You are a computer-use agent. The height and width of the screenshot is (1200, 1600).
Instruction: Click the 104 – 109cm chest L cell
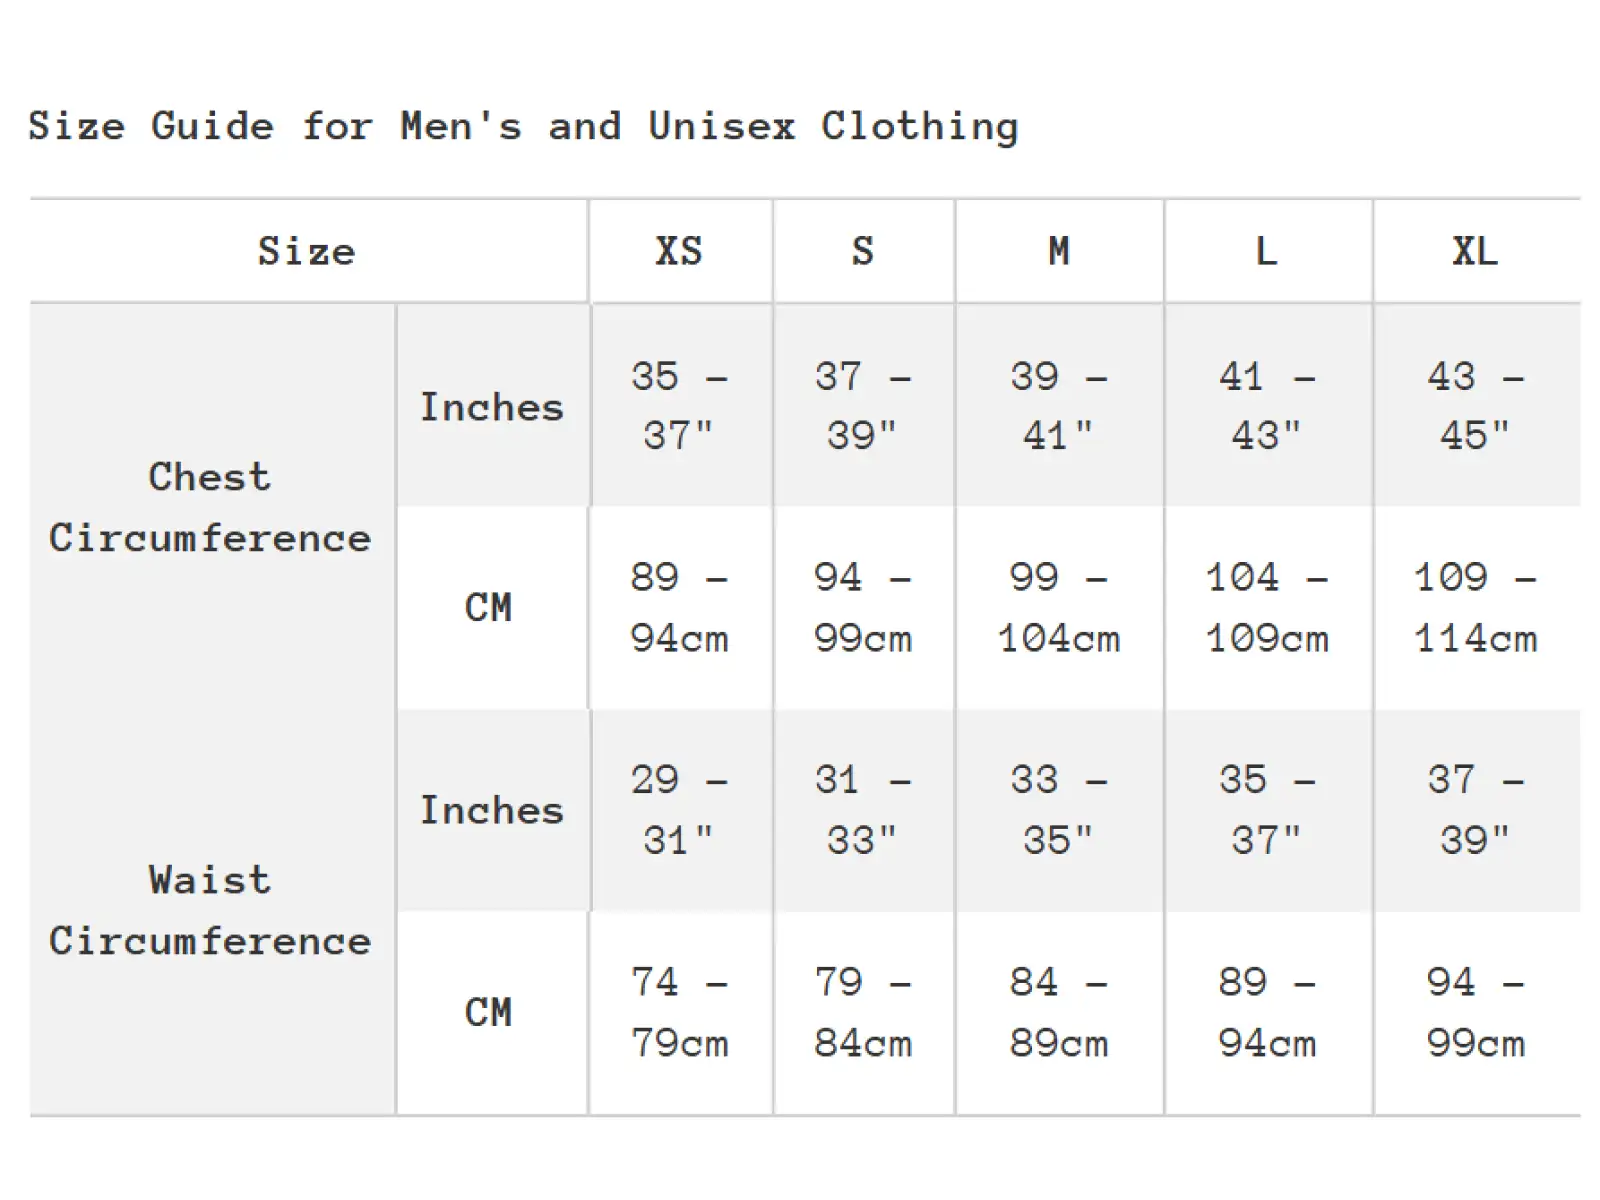1267,608
